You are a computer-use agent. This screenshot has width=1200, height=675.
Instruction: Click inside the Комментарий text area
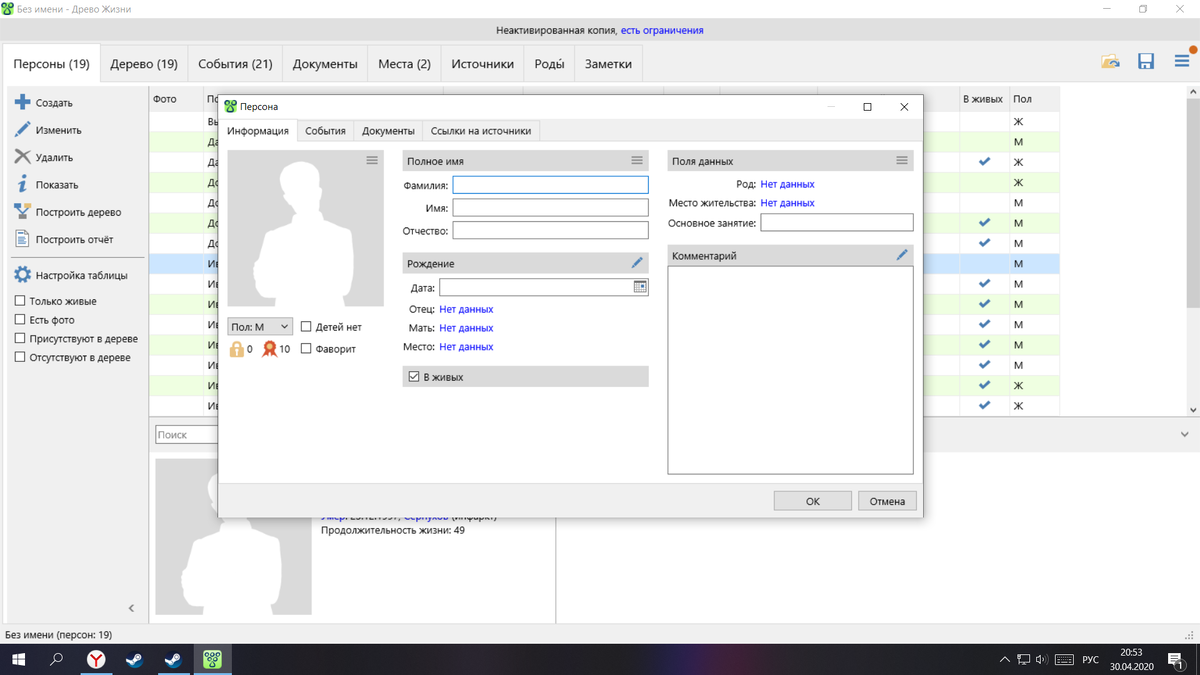(x=790, y=370)
